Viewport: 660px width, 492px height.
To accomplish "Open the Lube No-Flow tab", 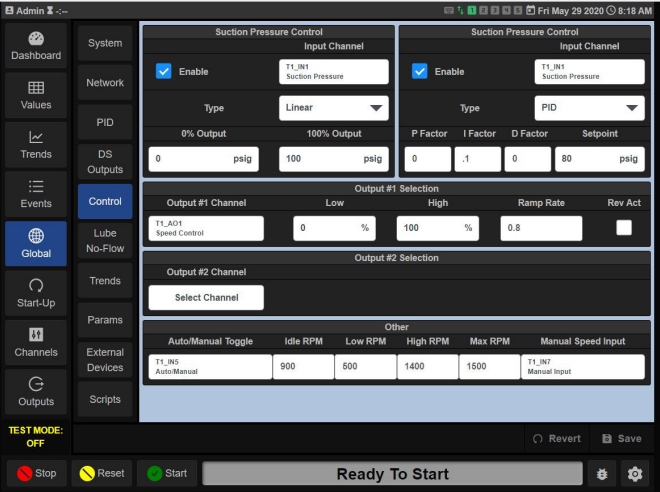I will coord(105,240).
